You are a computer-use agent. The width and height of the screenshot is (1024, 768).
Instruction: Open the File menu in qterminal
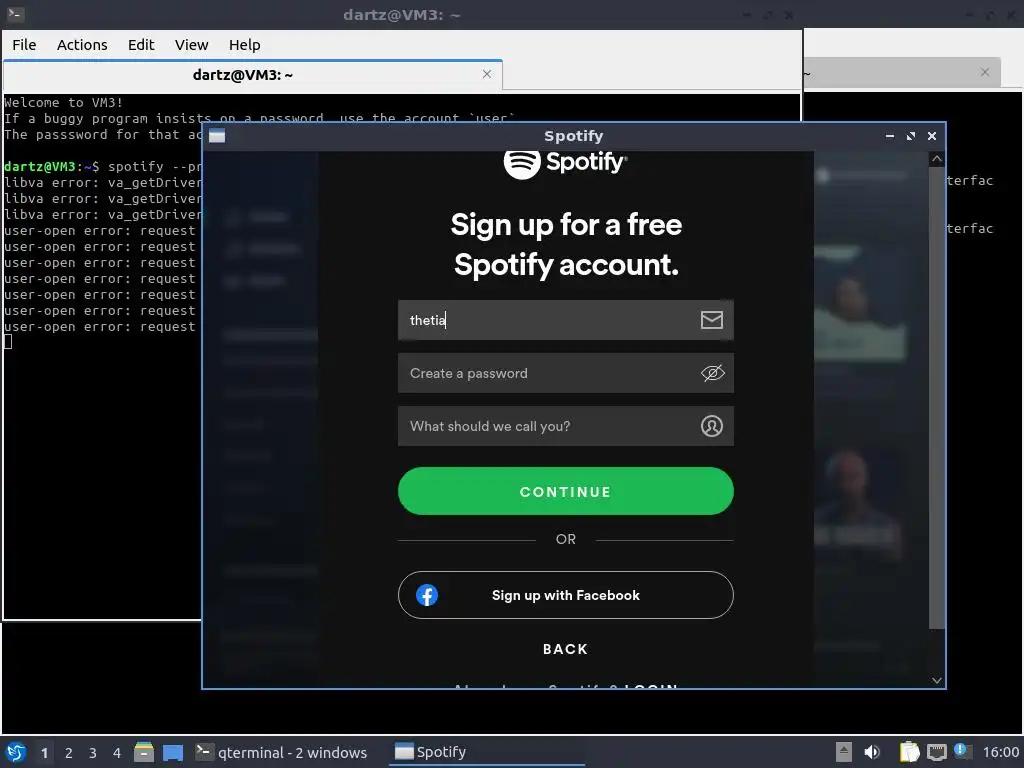24,45
